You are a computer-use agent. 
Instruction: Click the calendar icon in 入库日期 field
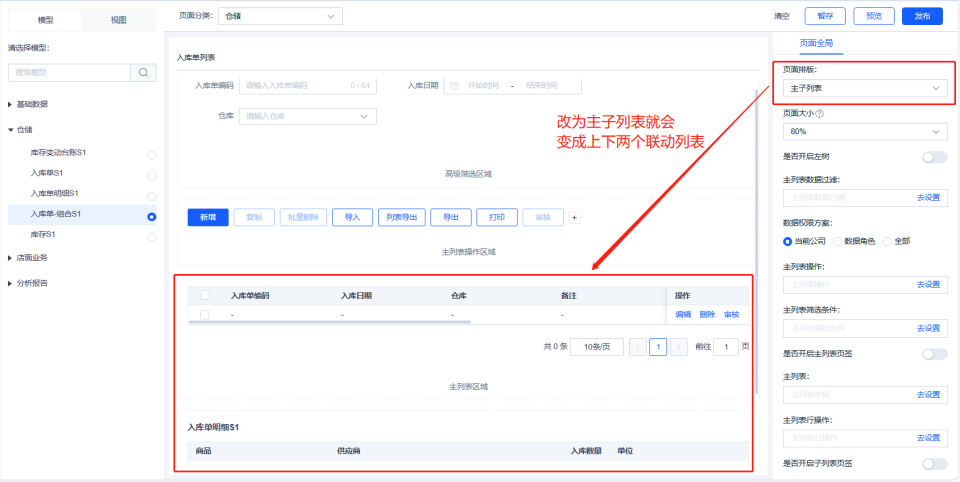click(x=454, y=86)
